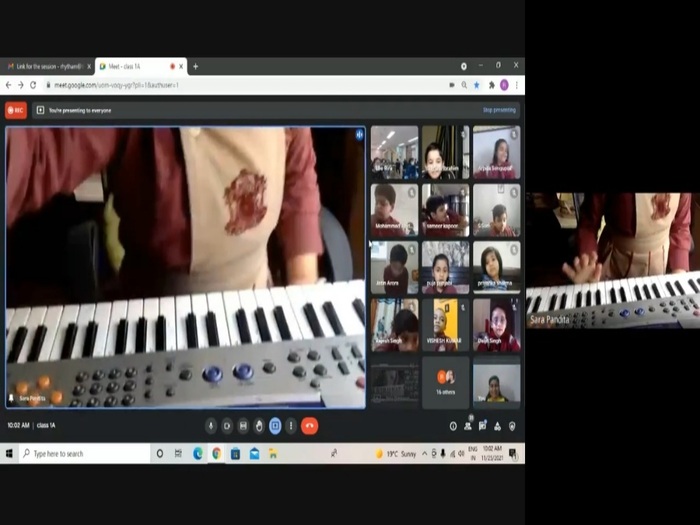Click the volume icon in system tray
The height and width of the screenshot is (525, 700).
pyautogui.click(x=461, y=454)
